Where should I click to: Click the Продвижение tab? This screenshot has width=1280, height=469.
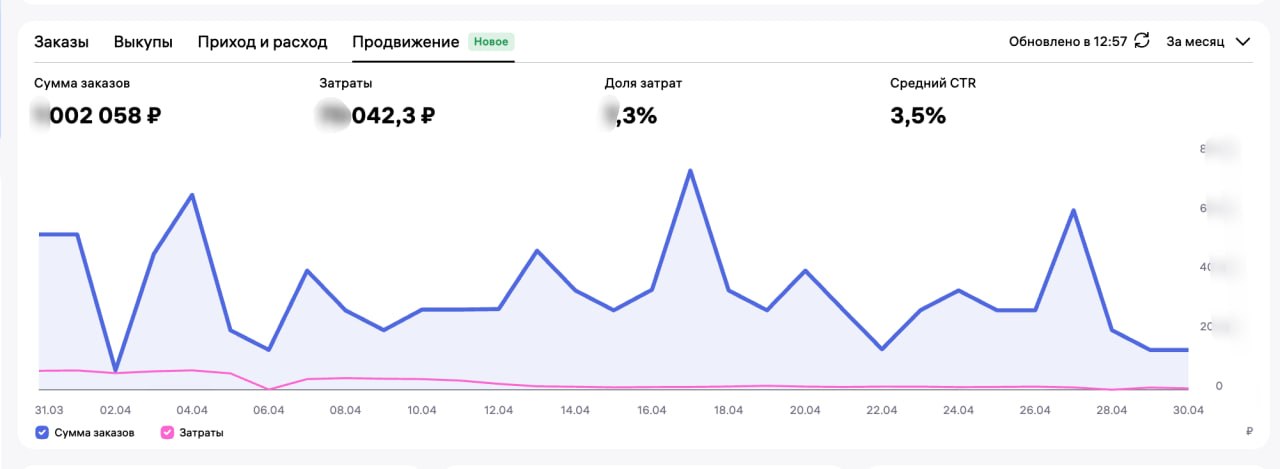coord(405,42)
